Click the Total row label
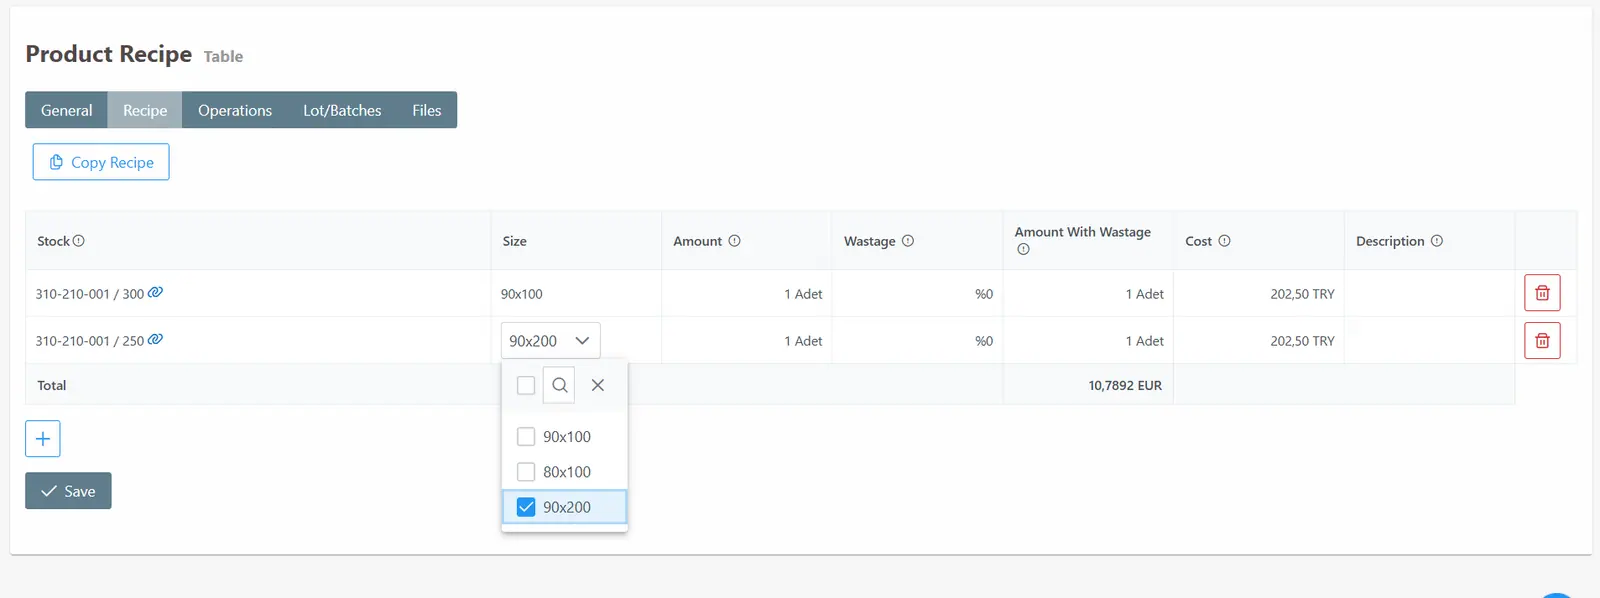 (x=52, y=385)
